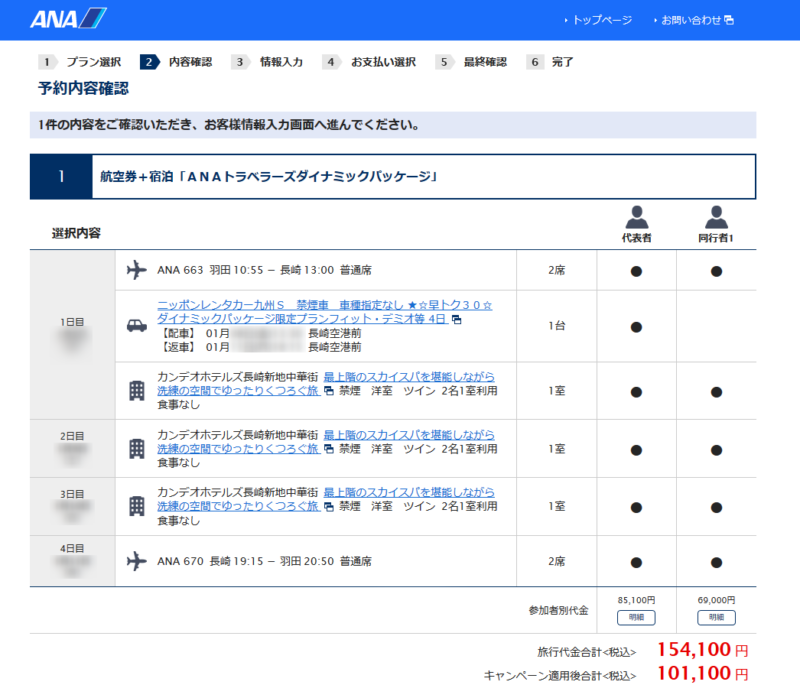
Task: Click the 2日目 hotel plan external window icon
Action: [329, 449]
